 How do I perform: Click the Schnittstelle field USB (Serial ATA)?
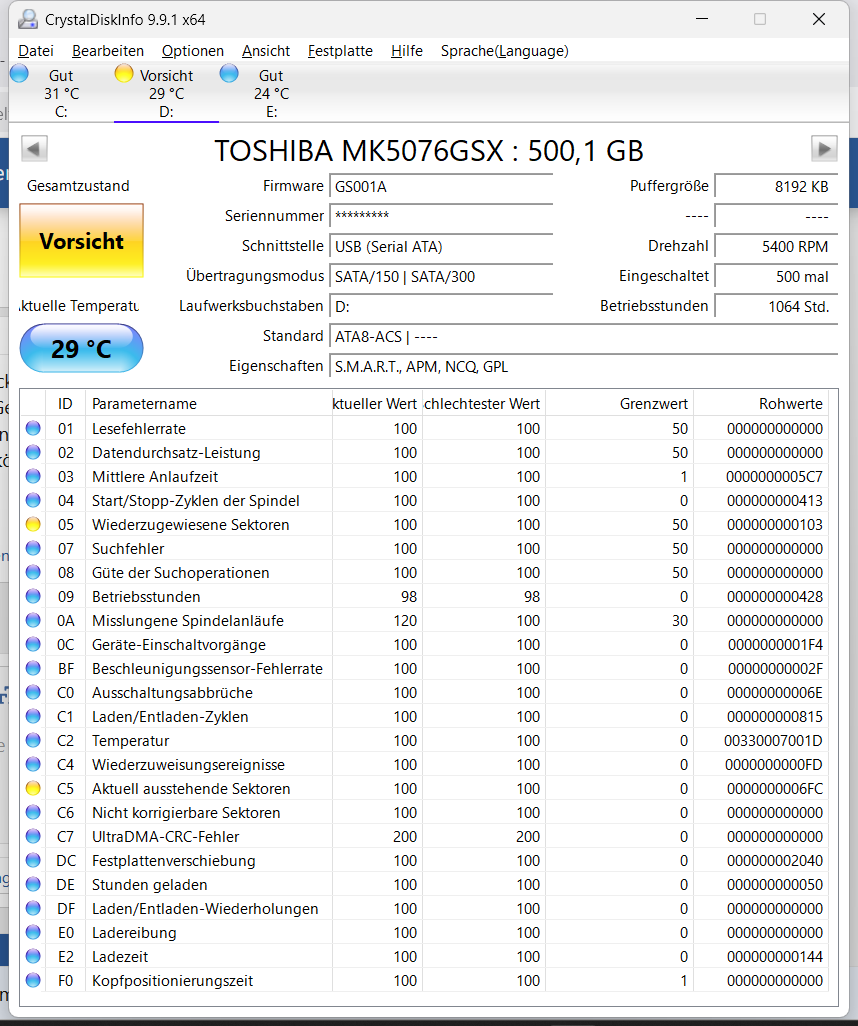pyautogui.click(x=441, y=247)
